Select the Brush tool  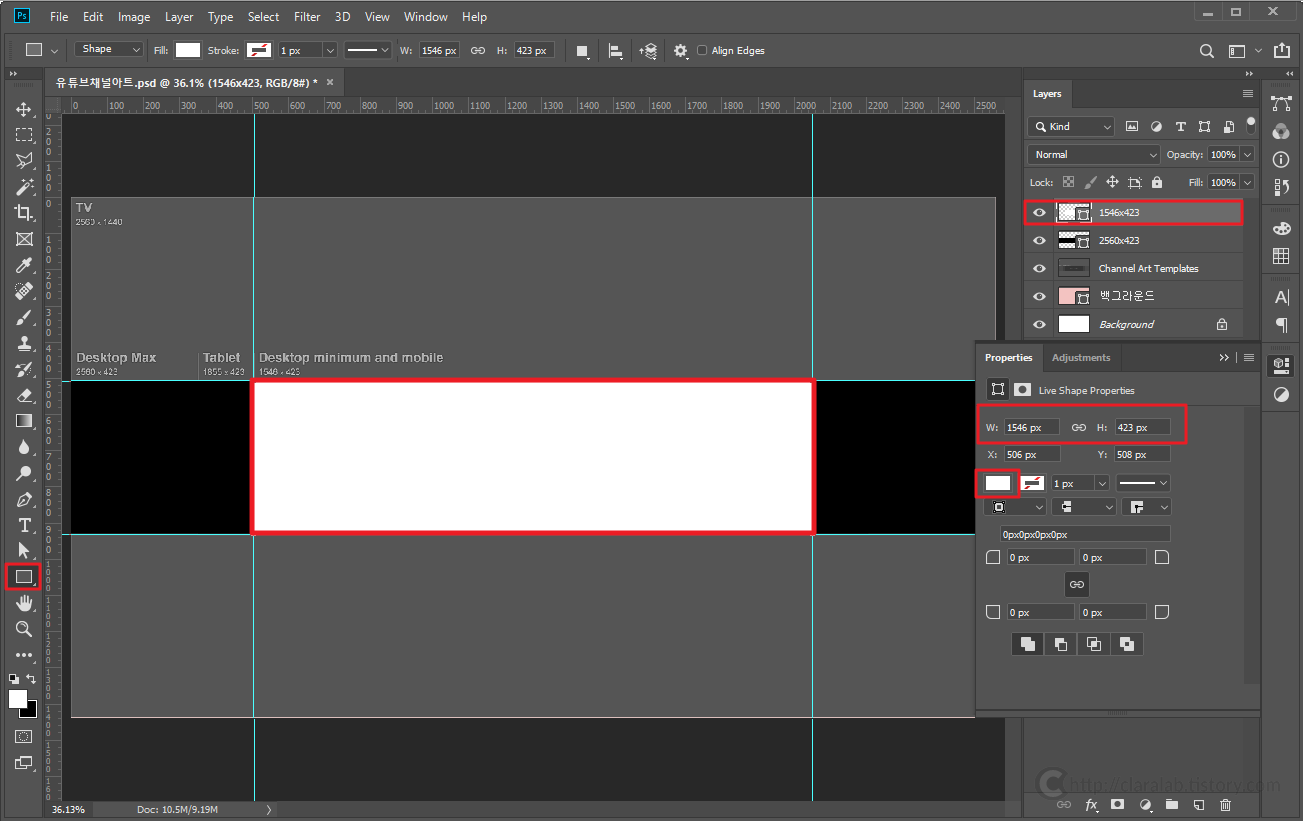pyautogui.click(x=24, y=317)
